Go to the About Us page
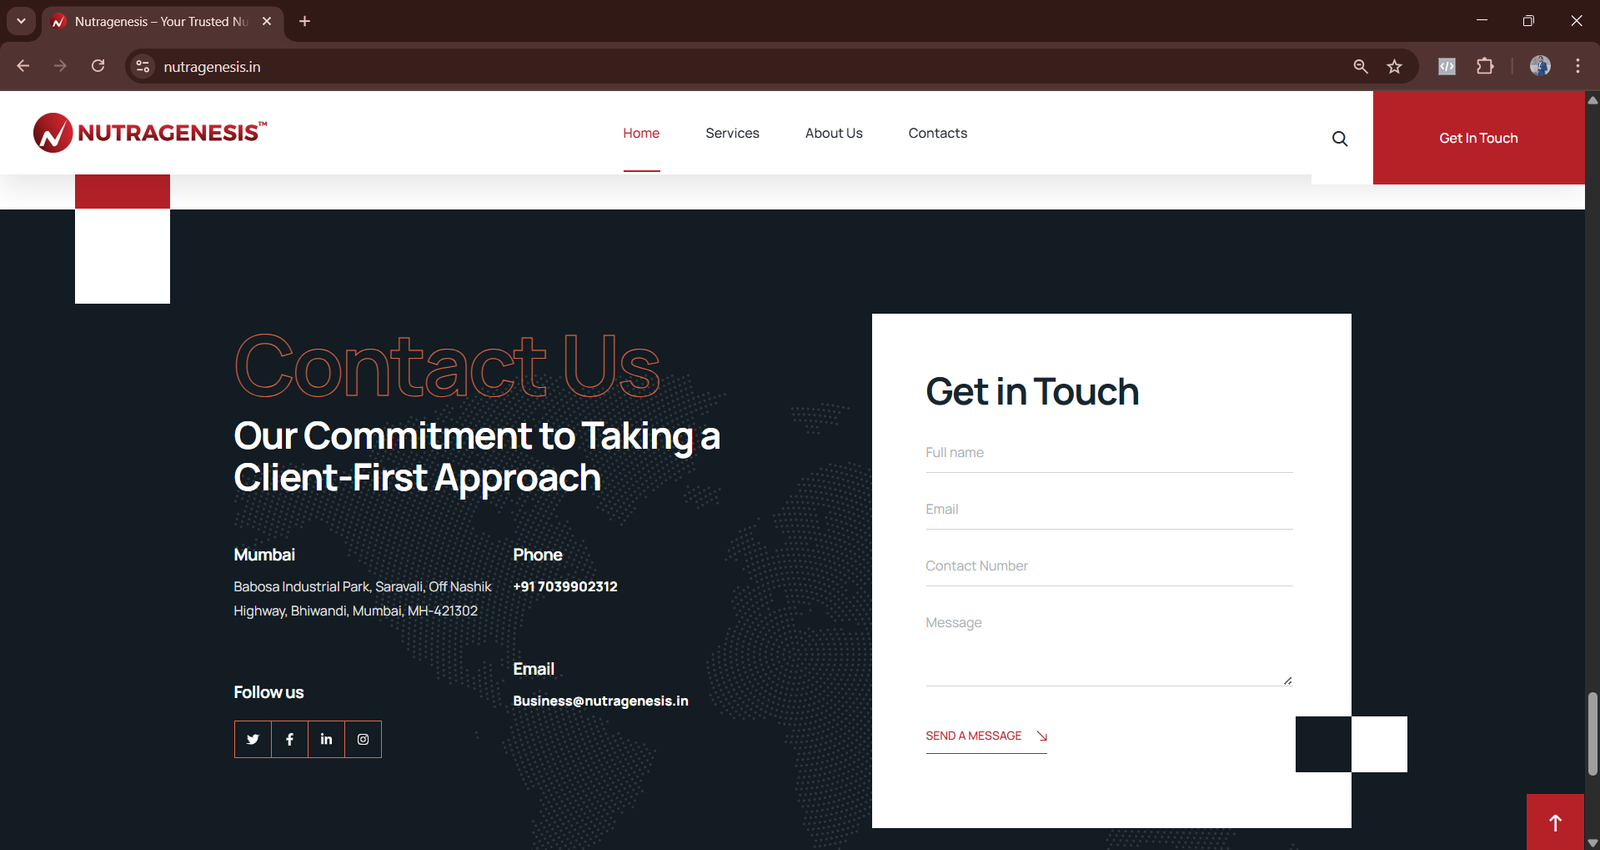 tap(833, 133)
